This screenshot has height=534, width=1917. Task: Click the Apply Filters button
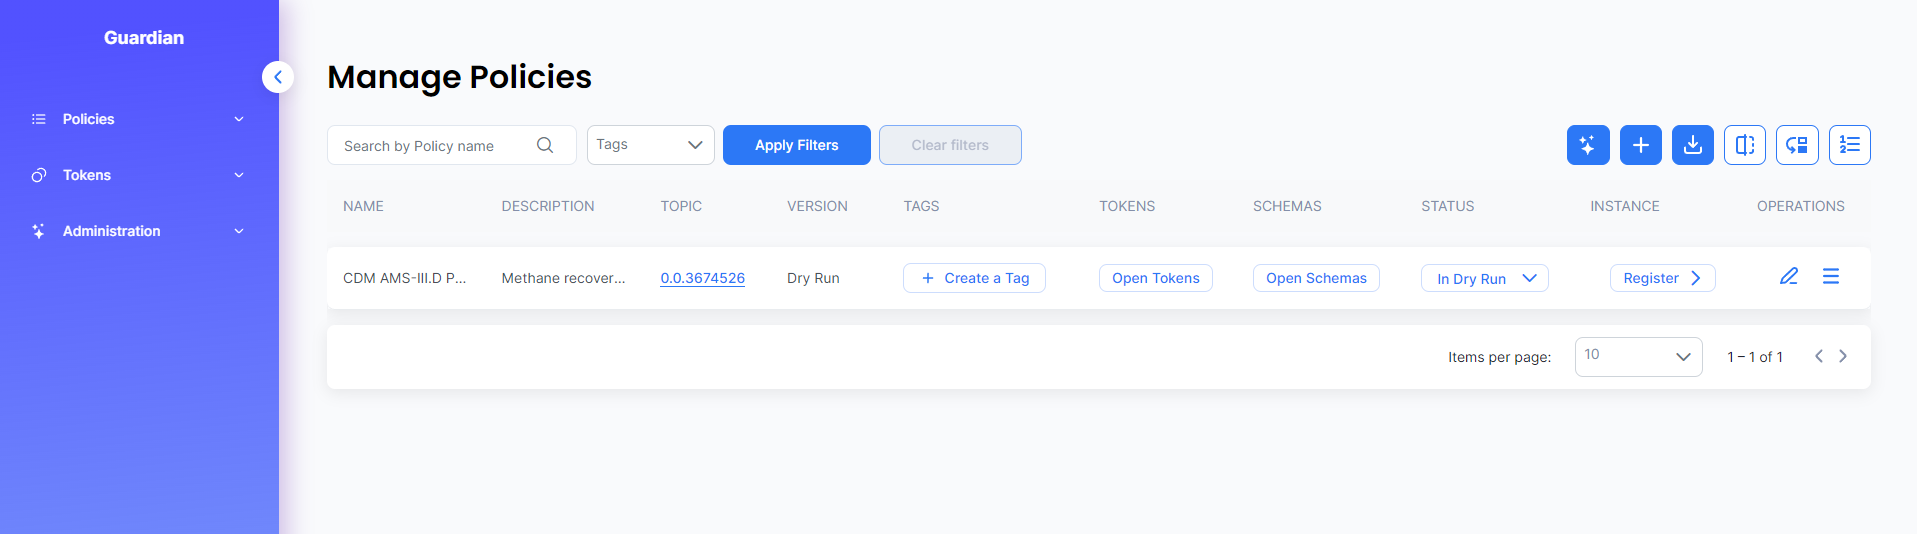pos(797,145)
